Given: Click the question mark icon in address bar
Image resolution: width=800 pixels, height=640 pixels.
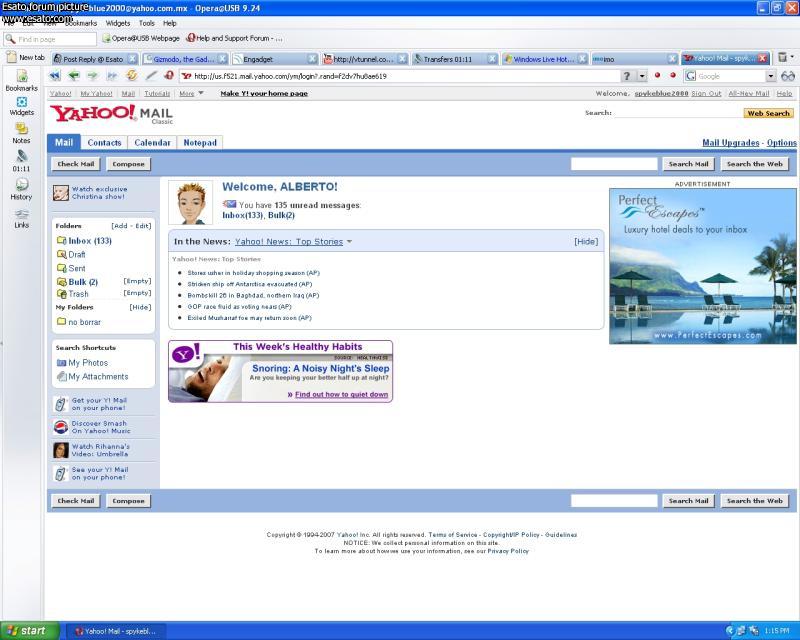Looking at the screenshot, I should pos(627,76).
